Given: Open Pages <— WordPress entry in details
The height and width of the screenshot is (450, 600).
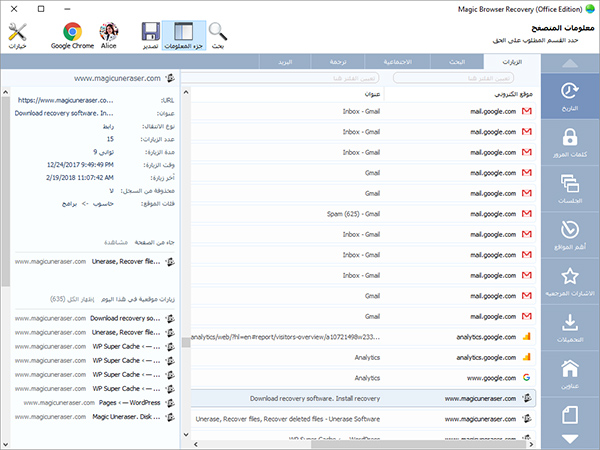Looking at the screenshot, I should point(99,403).
